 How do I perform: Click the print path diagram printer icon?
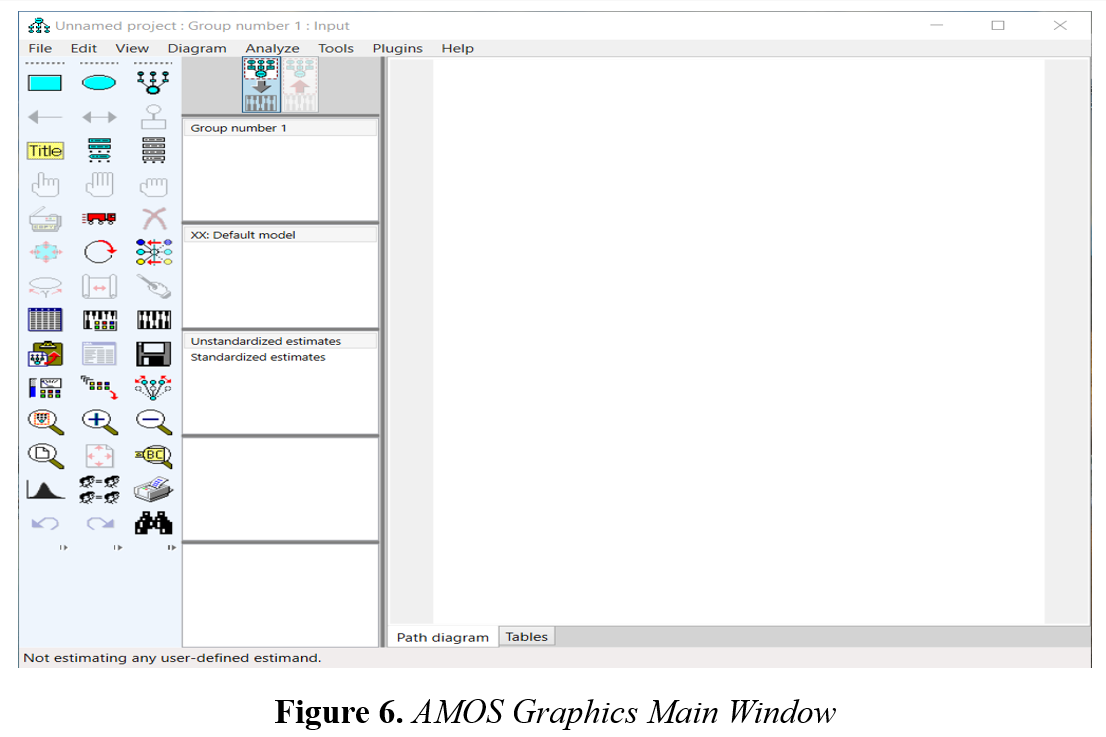[x=153, y=489]
